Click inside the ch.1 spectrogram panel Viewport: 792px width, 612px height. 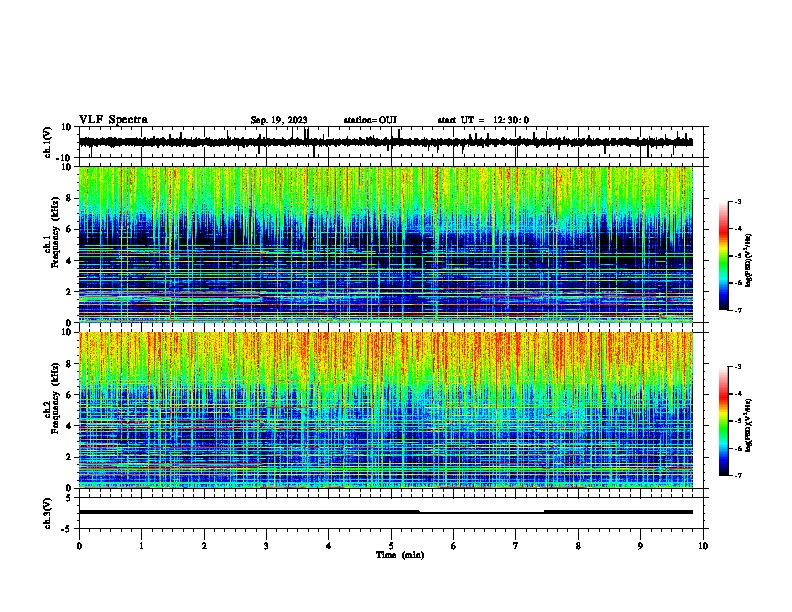click(x=386, y=244)
